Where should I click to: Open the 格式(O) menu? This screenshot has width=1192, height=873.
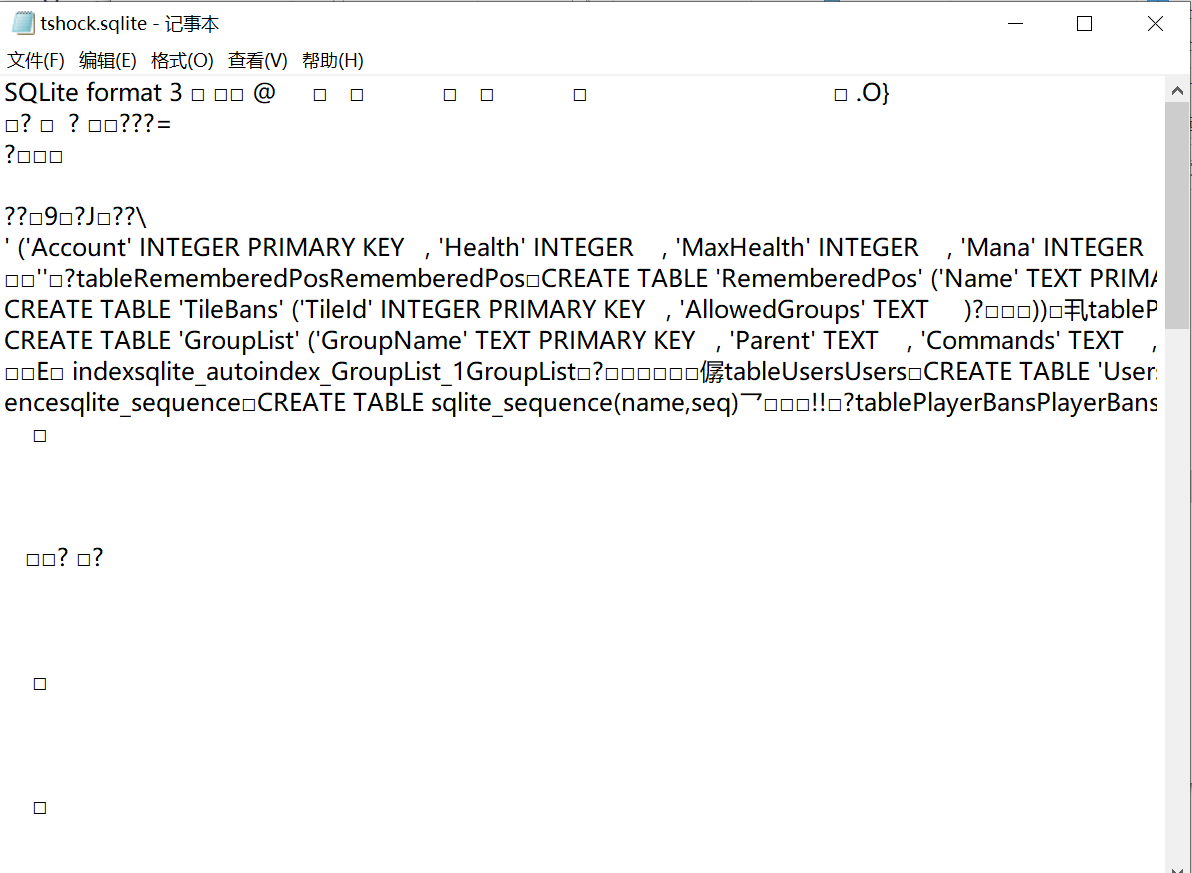(182, 61)
